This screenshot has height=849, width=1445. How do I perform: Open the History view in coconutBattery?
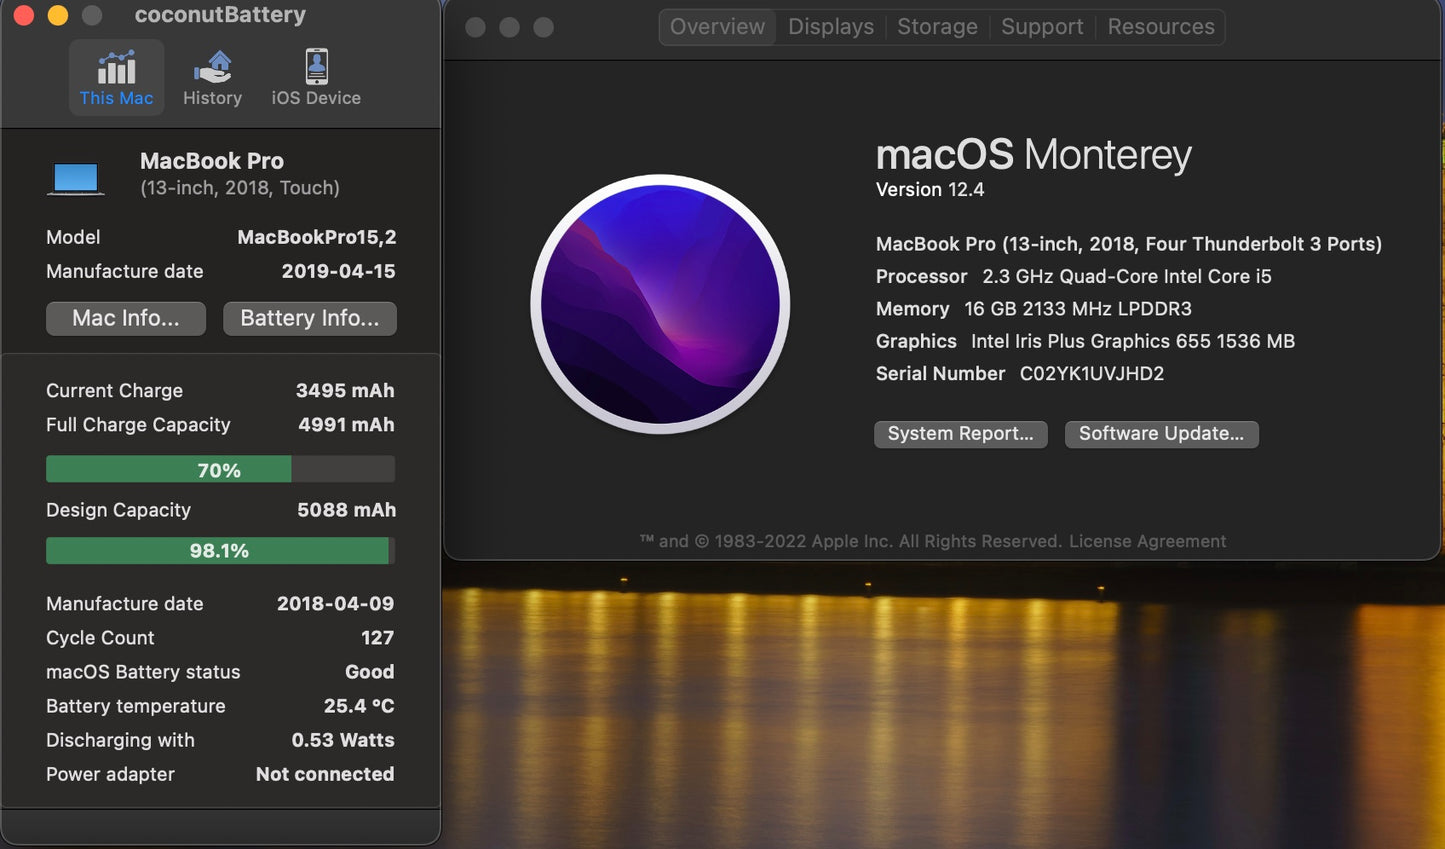click(x=212, y=77)
